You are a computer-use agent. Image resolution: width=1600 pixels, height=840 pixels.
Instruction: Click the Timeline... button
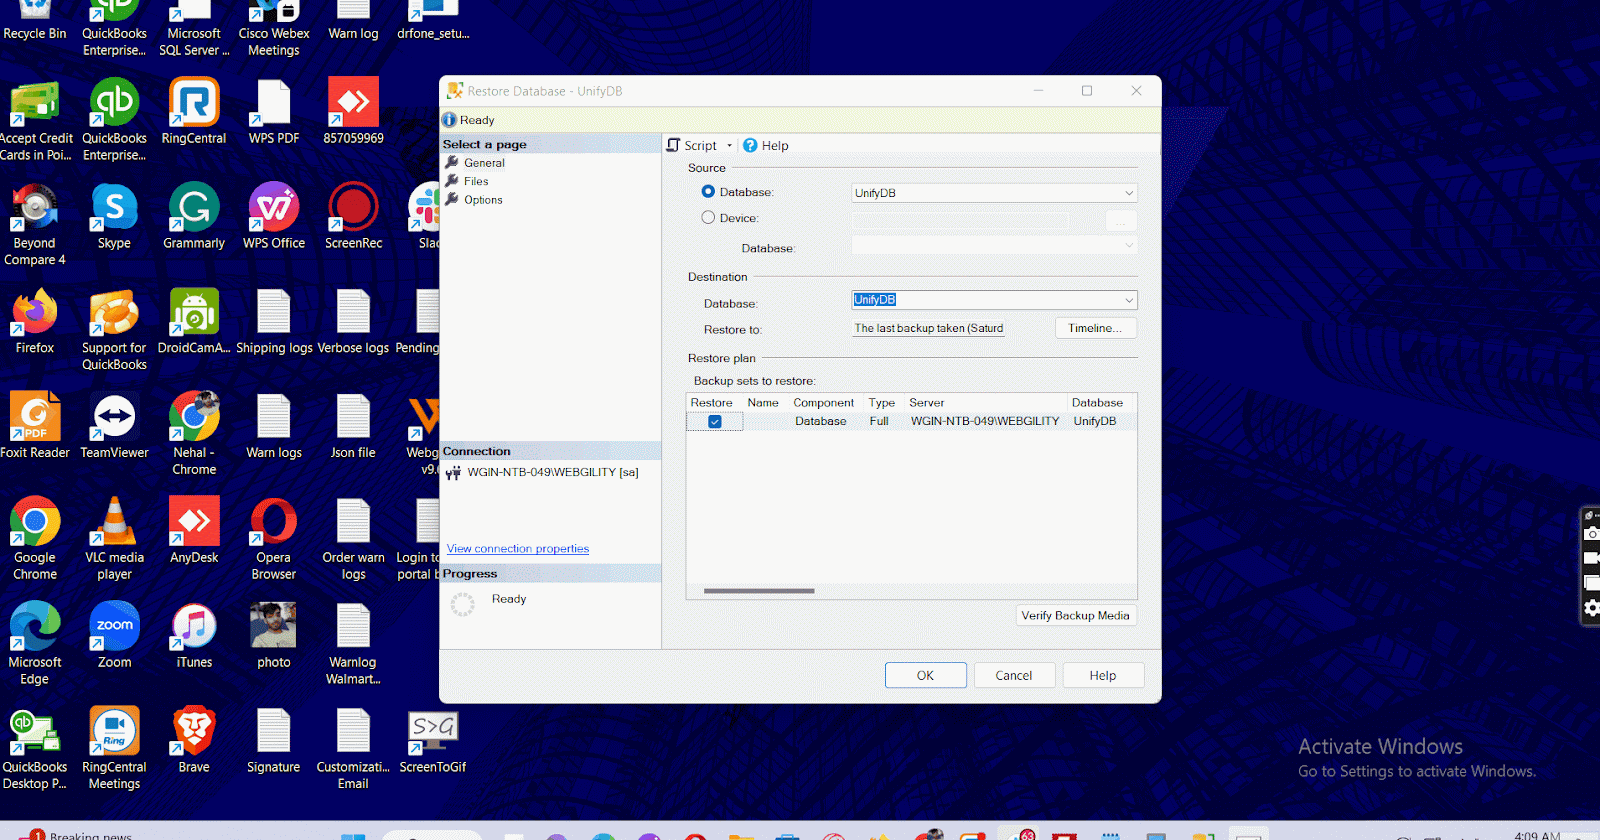[x=1095, y=328]
